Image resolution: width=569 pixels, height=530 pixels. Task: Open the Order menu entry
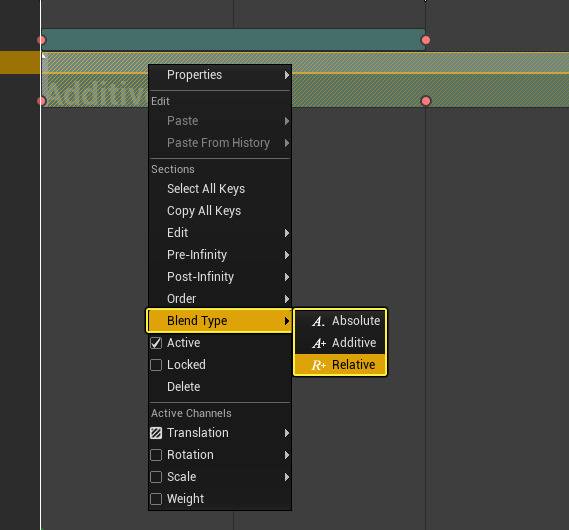point(220,299)
